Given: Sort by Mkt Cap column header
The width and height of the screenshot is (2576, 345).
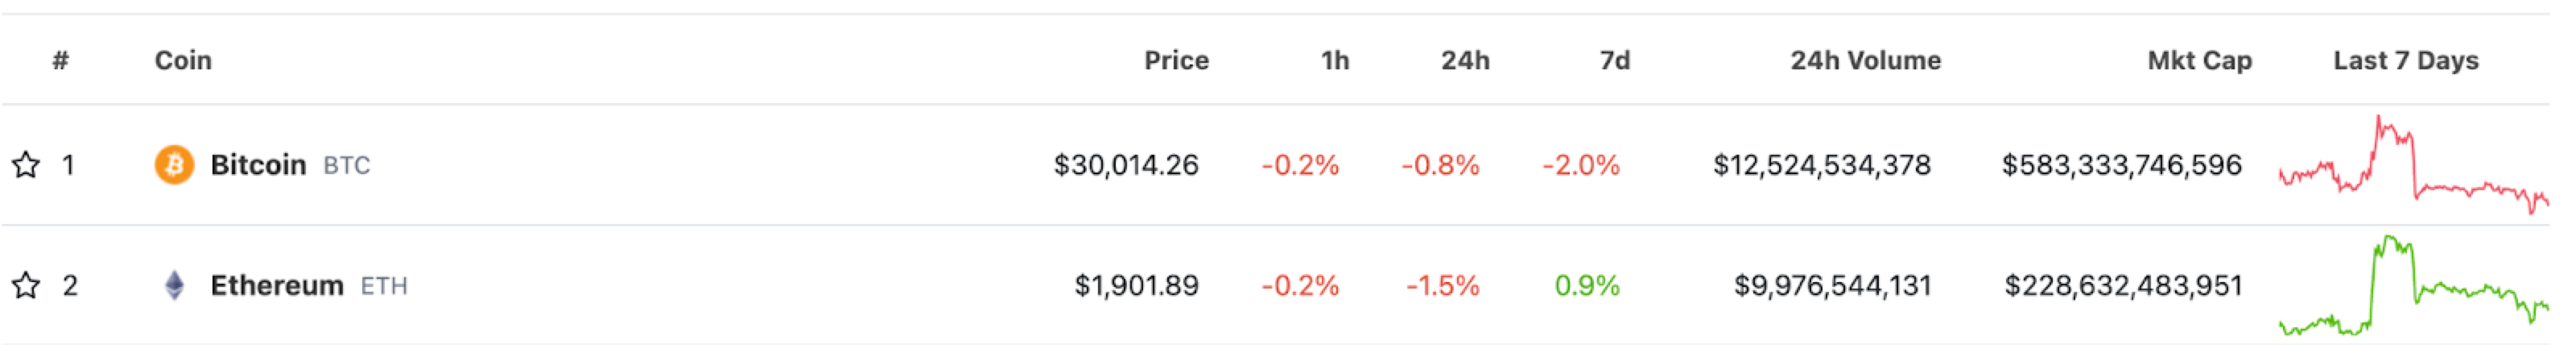Looking at the screenshot, I should tap(2199, 61).
